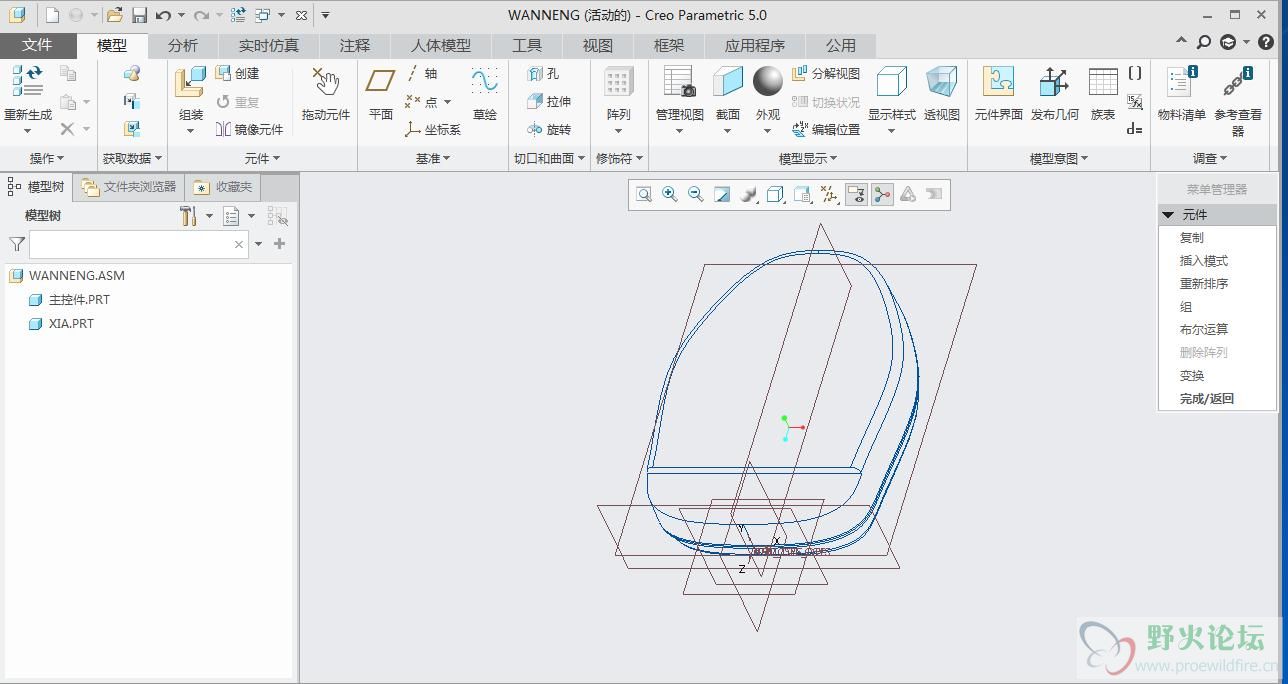Click the d= relations icon
Screen dimensions: 1288x684
point(1134,129)
